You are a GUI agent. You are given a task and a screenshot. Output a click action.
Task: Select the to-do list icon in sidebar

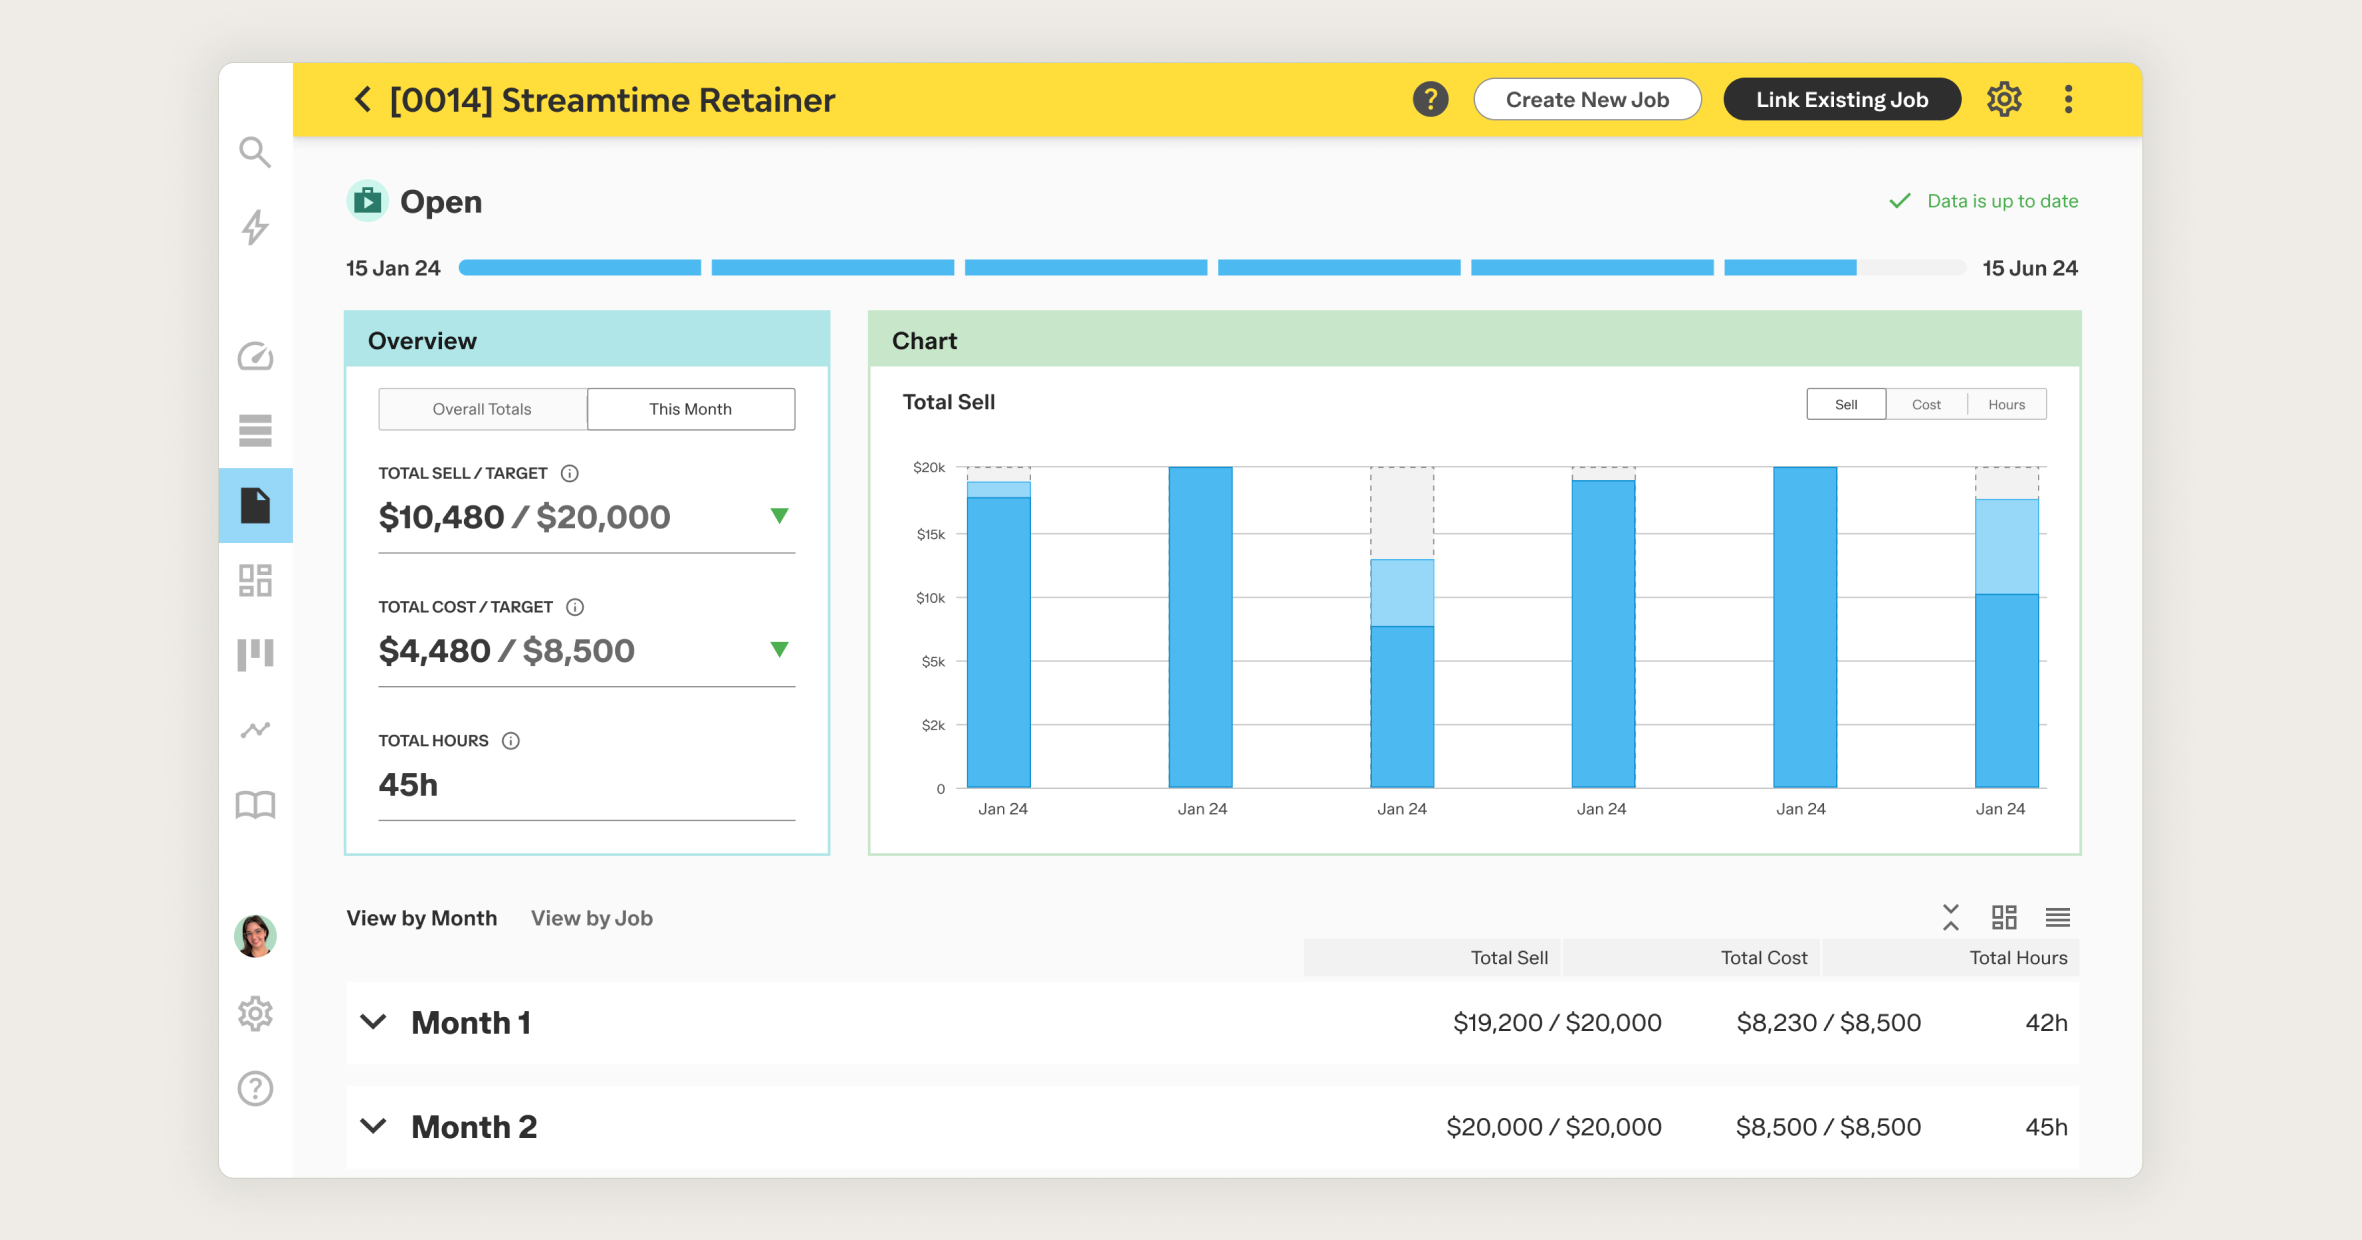[x=256, y=430]
